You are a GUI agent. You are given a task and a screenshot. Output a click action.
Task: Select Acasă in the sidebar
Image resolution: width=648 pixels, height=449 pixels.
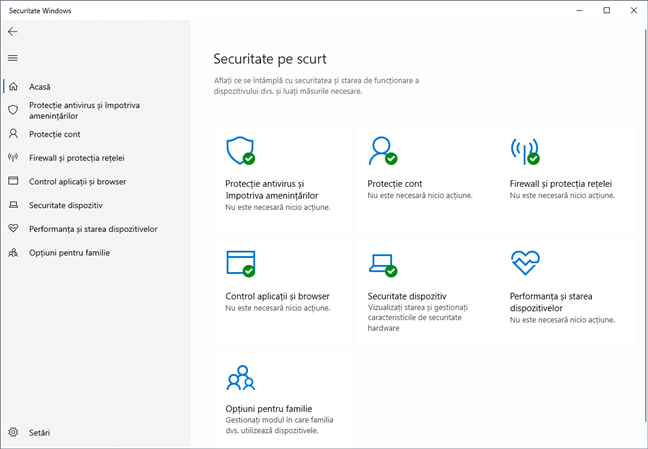tap(40, 87)
